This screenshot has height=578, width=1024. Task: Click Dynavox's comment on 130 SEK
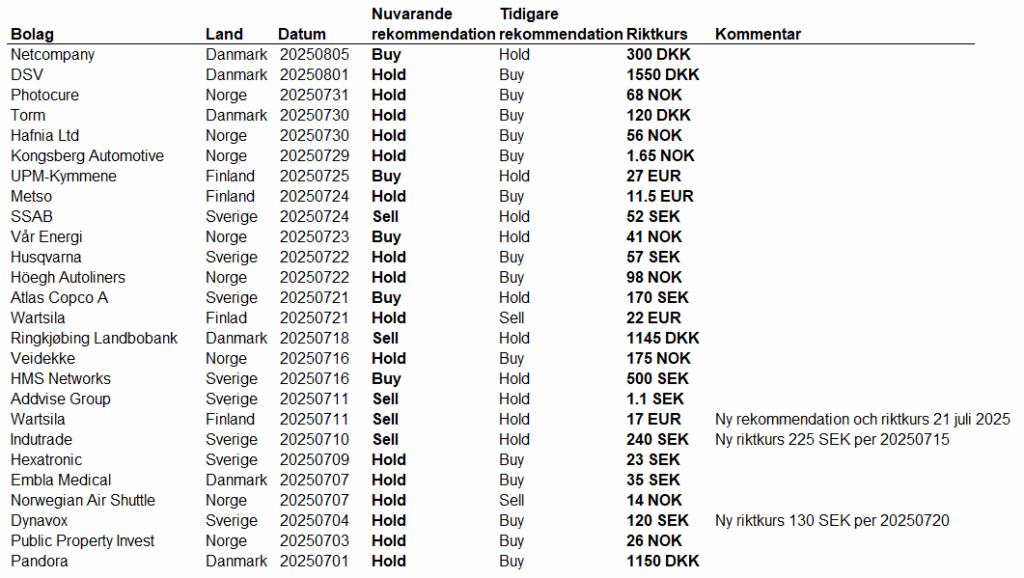coord(832,520)
